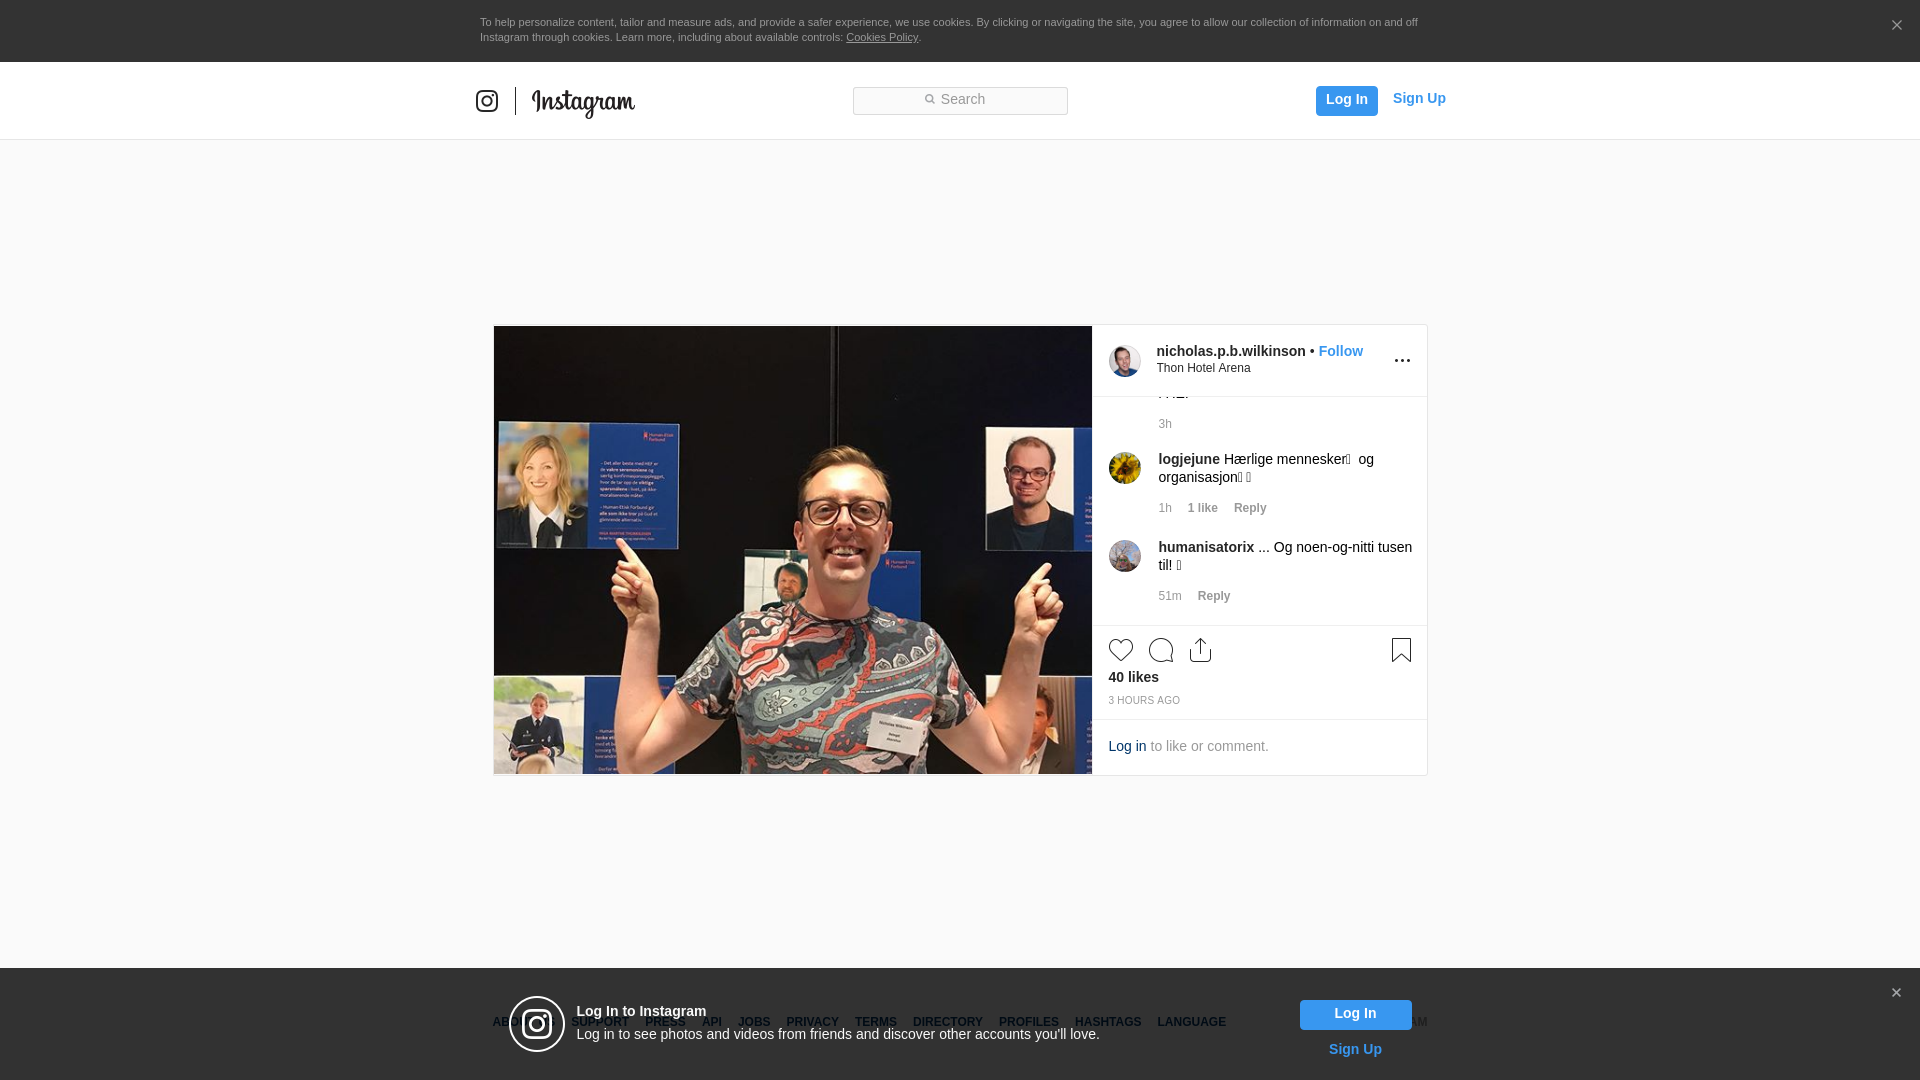Reply to logjejune comment
The image size is (1920, 1080).
pyautogui.click(x=1250, y=508)
